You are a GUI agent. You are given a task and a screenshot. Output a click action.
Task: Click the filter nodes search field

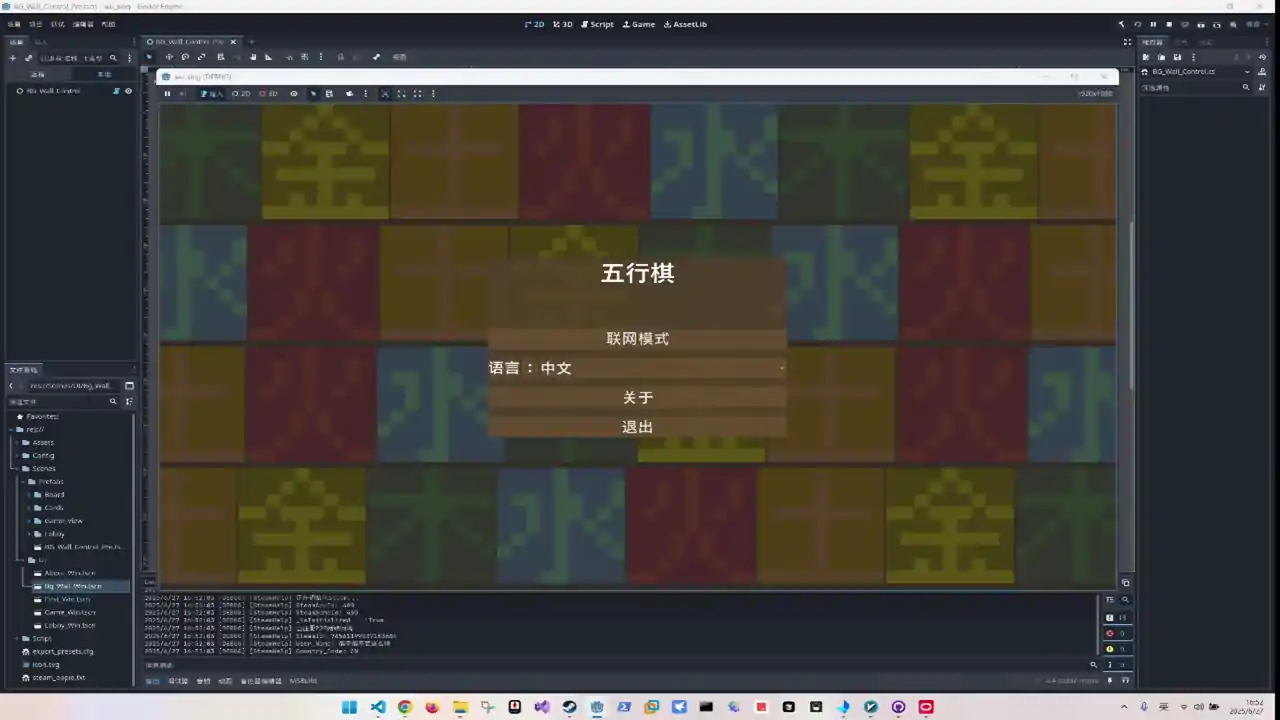(x=78, y=58)
